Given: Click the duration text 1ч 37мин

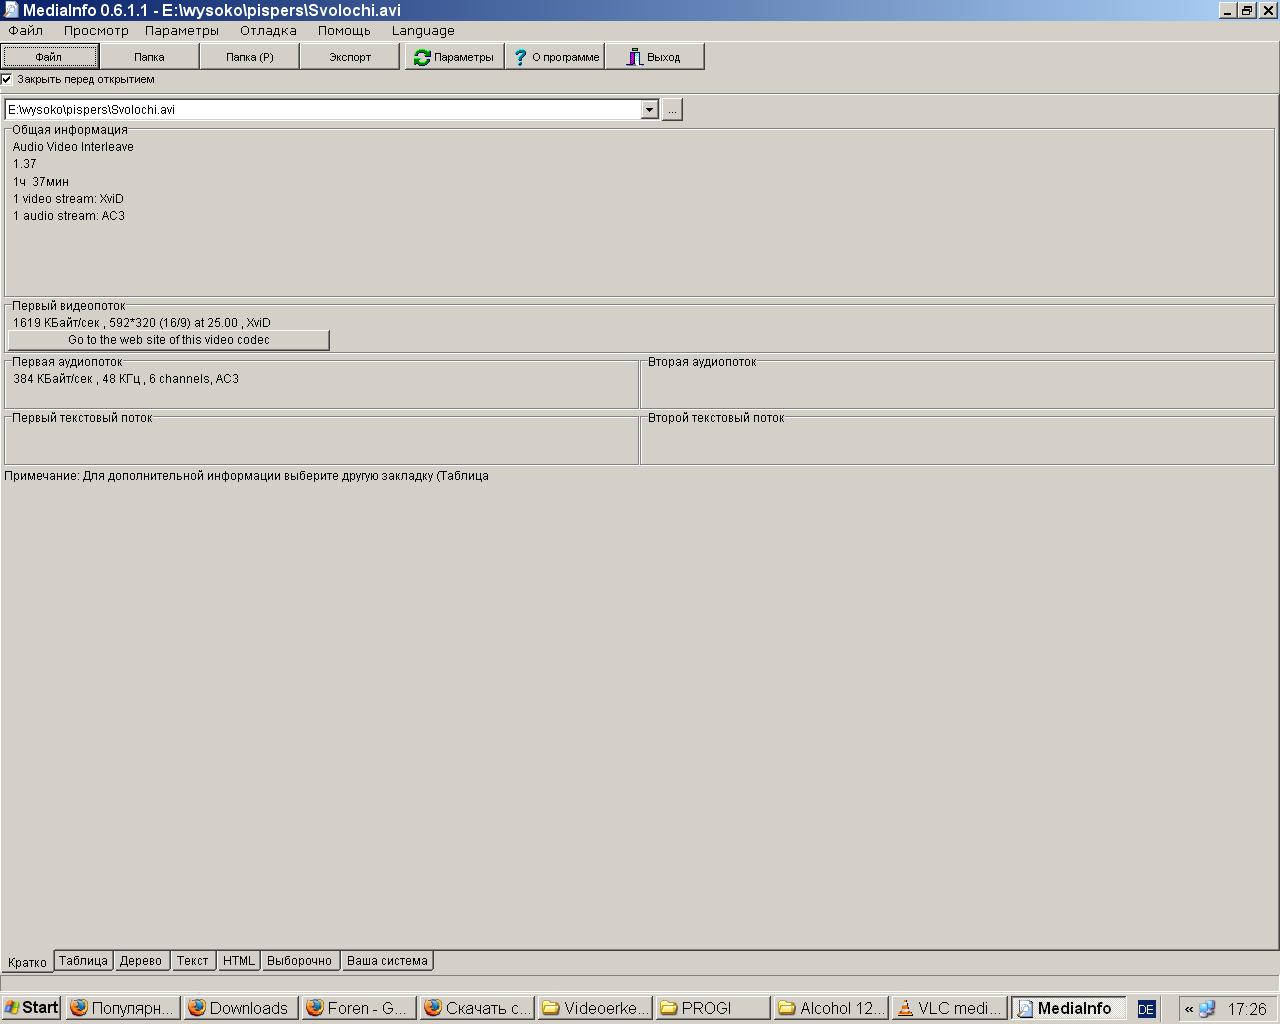Looking at the screenshot, I should pyautogui.click(x=41, y=182).
